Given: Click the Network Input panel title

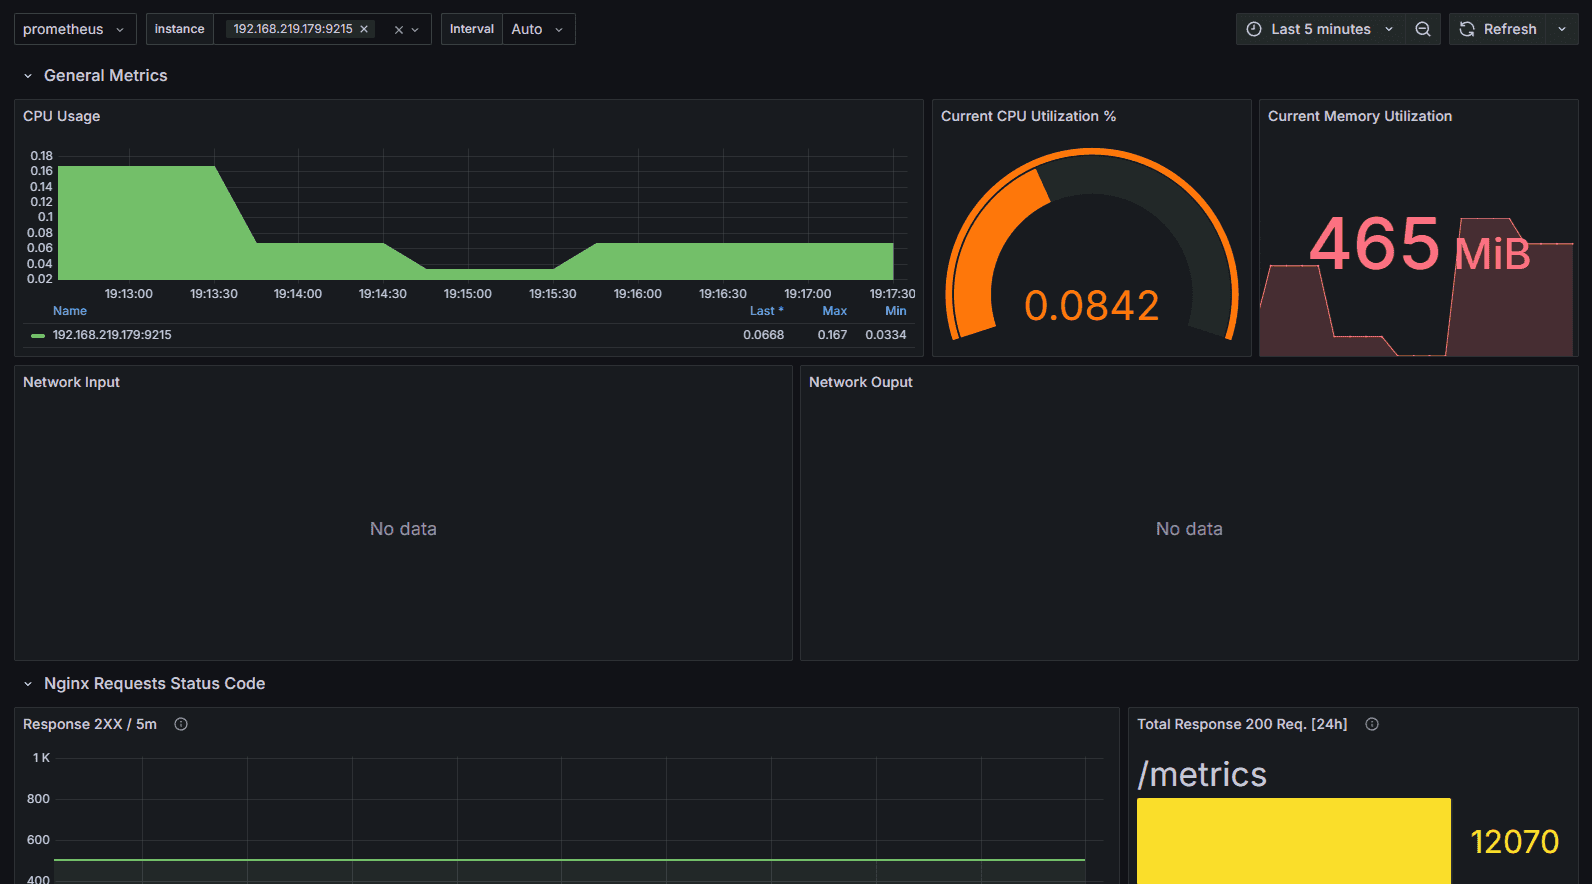Looking at the screenshot, I should coord(71,382).
